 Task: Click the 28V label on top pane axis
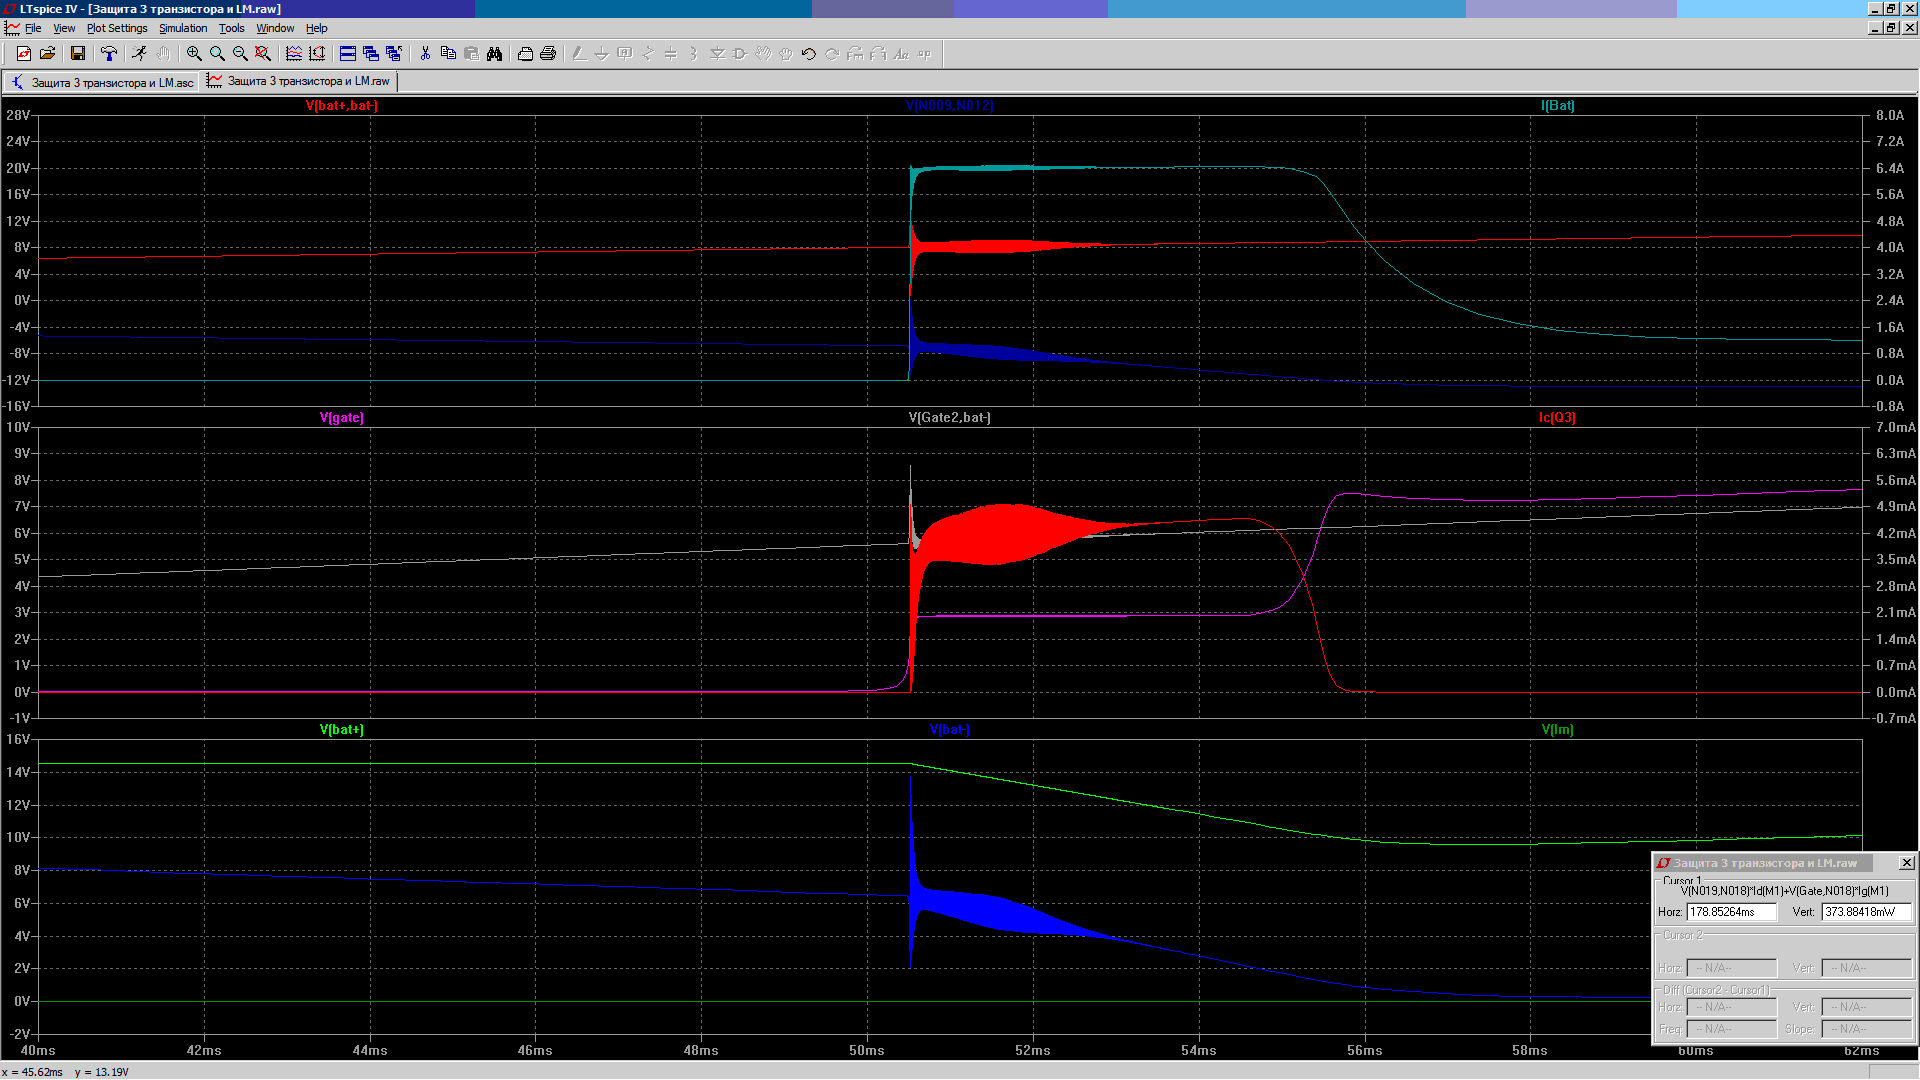click(x=18, y=115)
